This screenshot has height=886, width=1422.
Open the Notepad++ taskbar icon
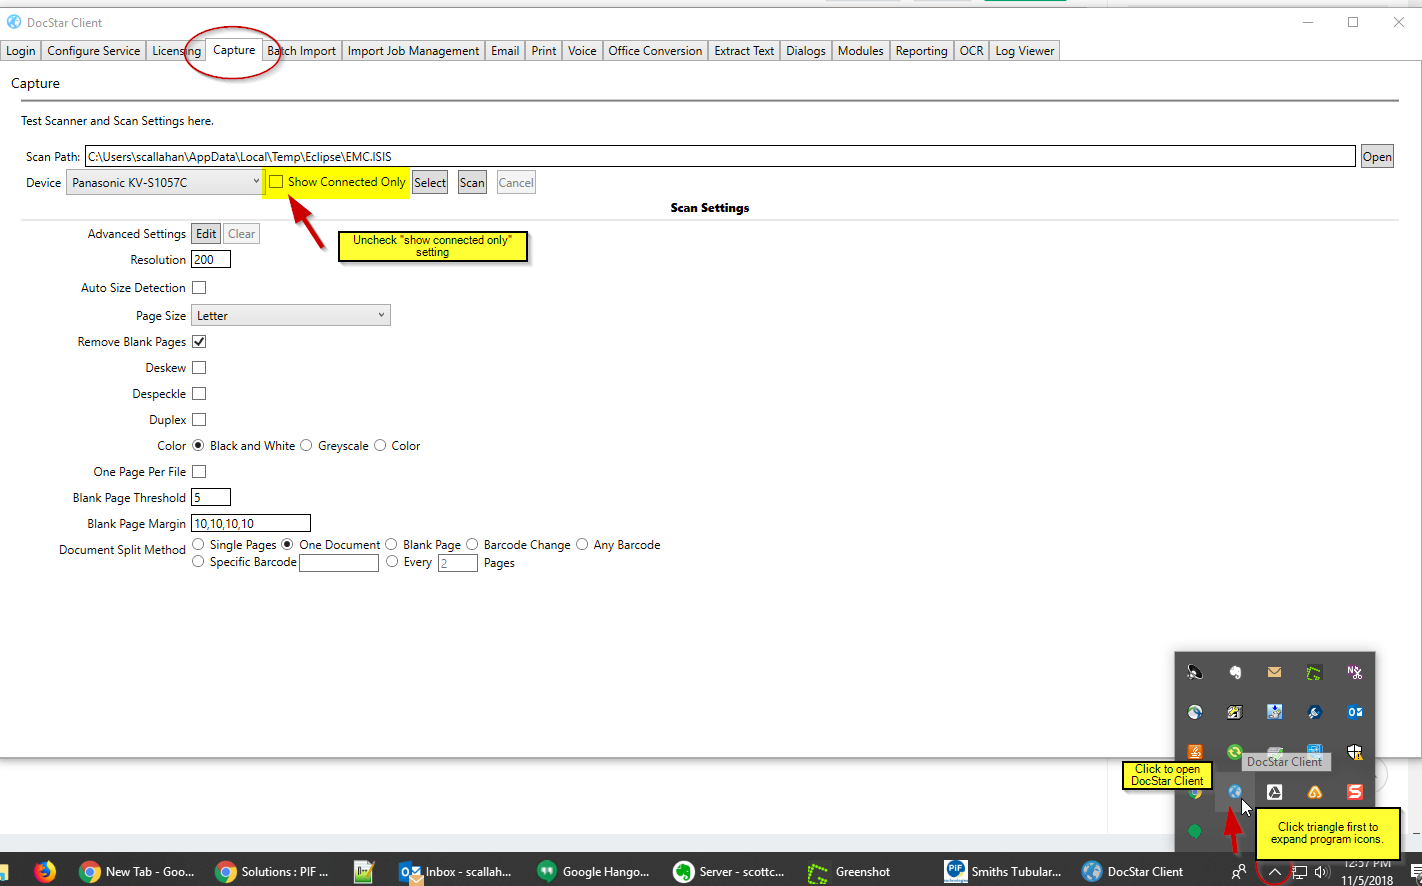pos(364,871)
